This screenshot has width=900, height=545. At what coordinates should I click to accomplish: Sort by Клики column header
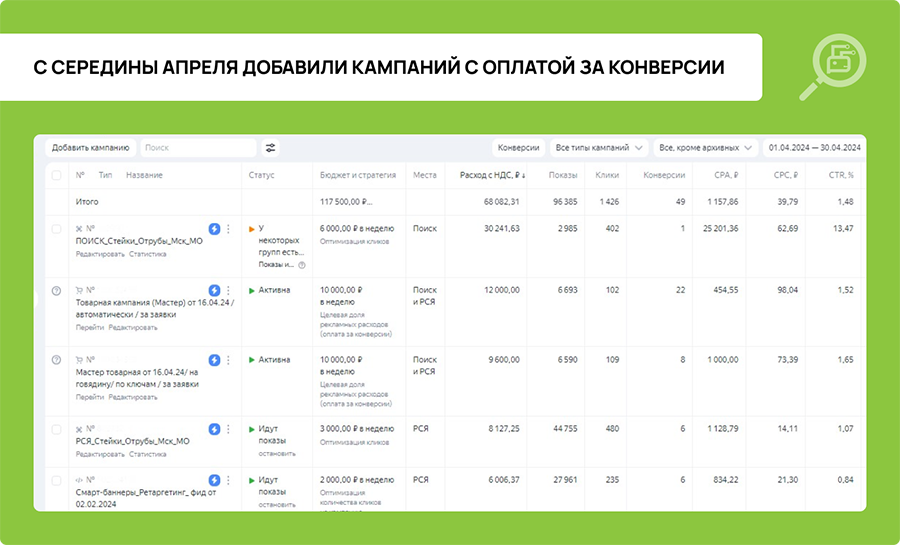pyautogui.click(x=607, y=175)
